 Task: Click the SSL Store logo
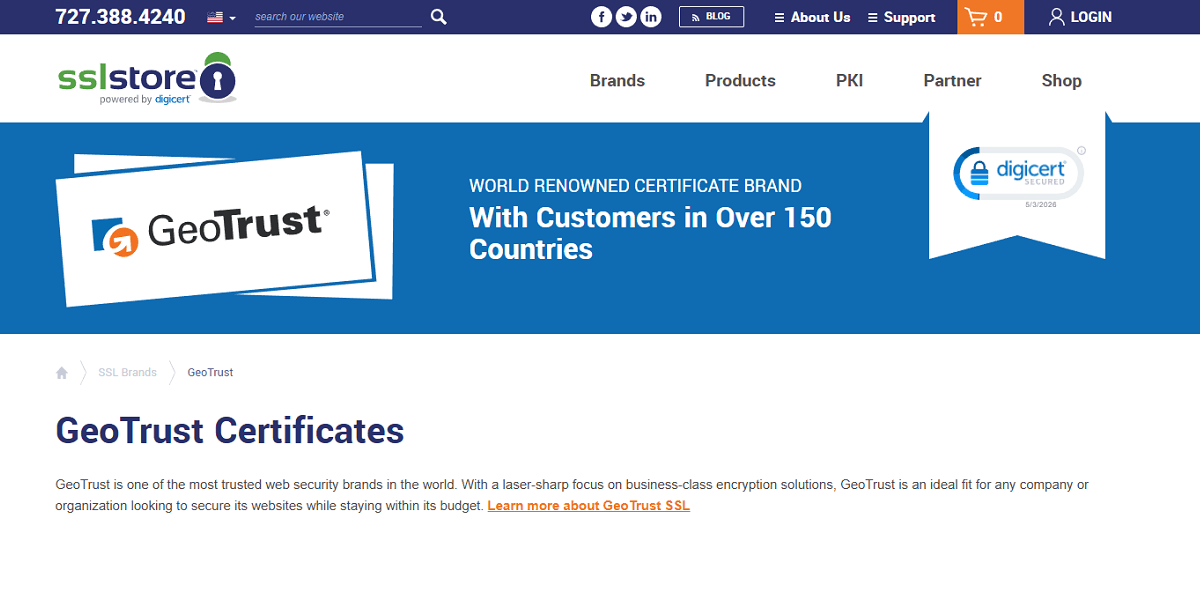click(147, 78)
